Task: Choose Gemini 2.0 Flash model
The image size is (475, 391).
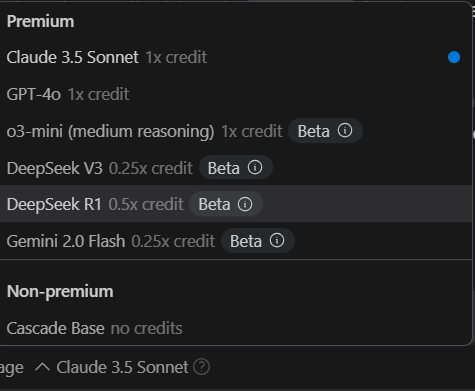Action: 236,241
